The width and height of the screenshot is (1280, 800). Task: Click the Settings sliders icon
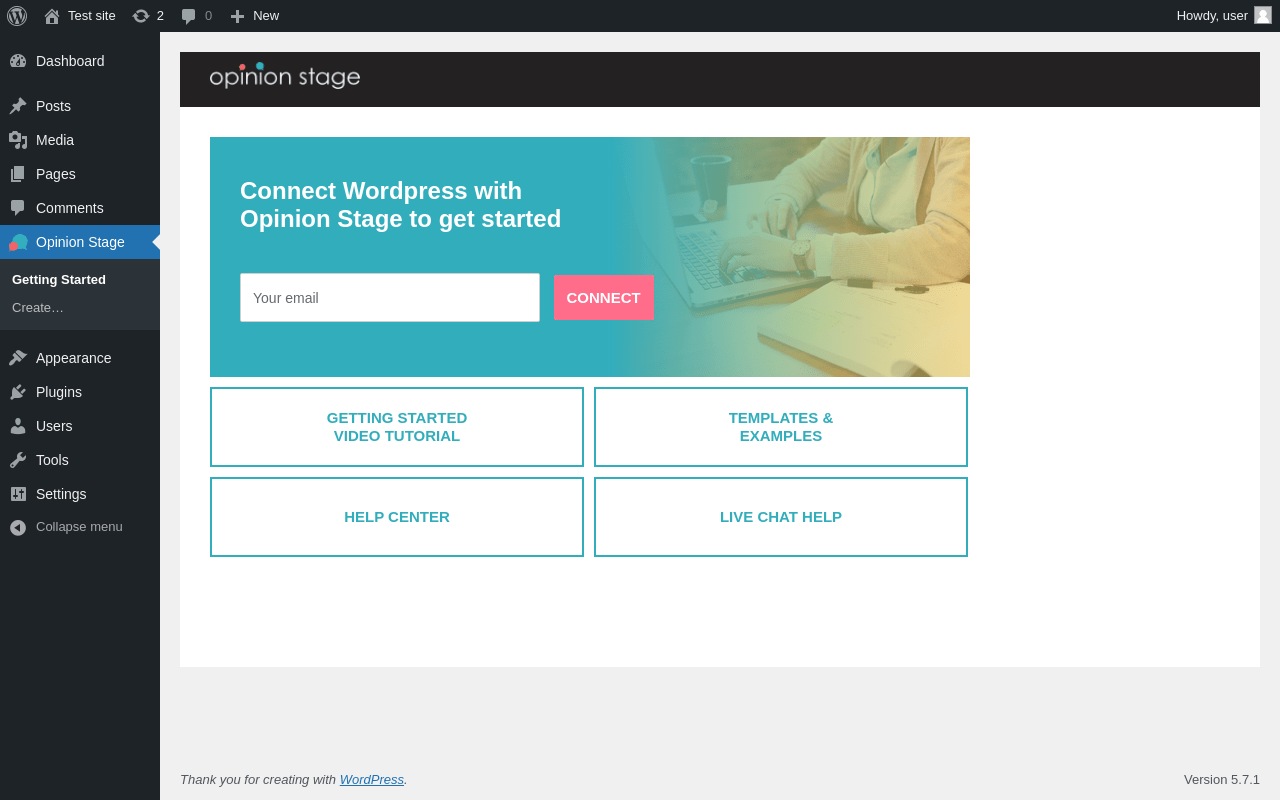pos(18,494)
